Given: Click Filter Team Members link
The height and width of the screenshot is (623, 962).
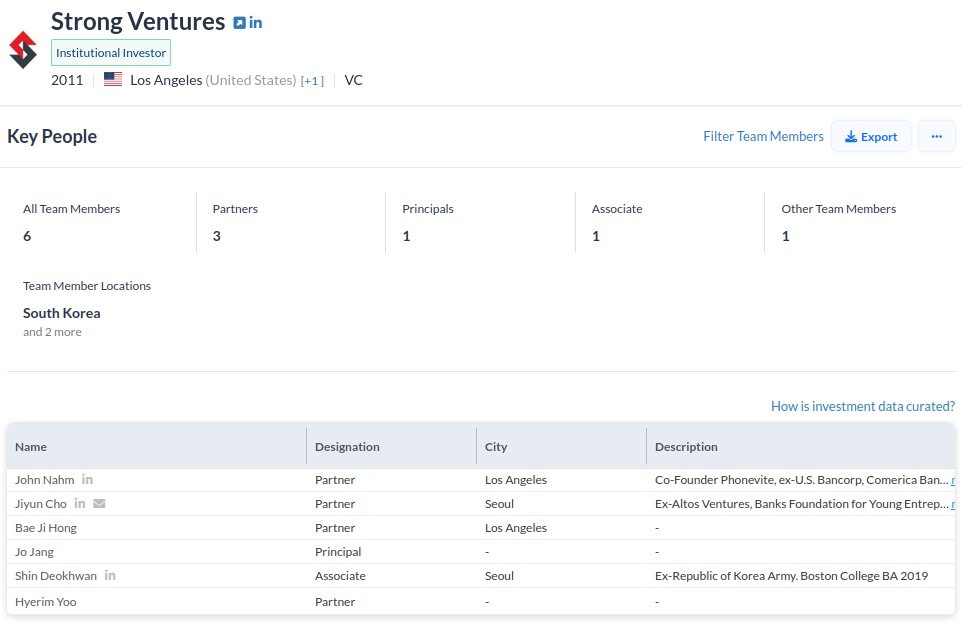Looking at the screenshot, I should pyautogui.click(x=763, y=136).
